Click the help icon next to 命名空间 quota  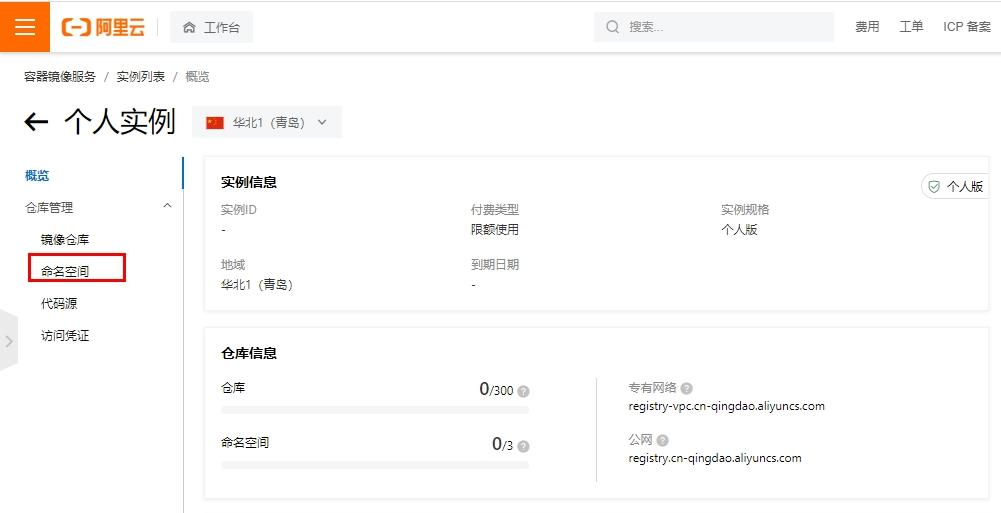[523, 446]
